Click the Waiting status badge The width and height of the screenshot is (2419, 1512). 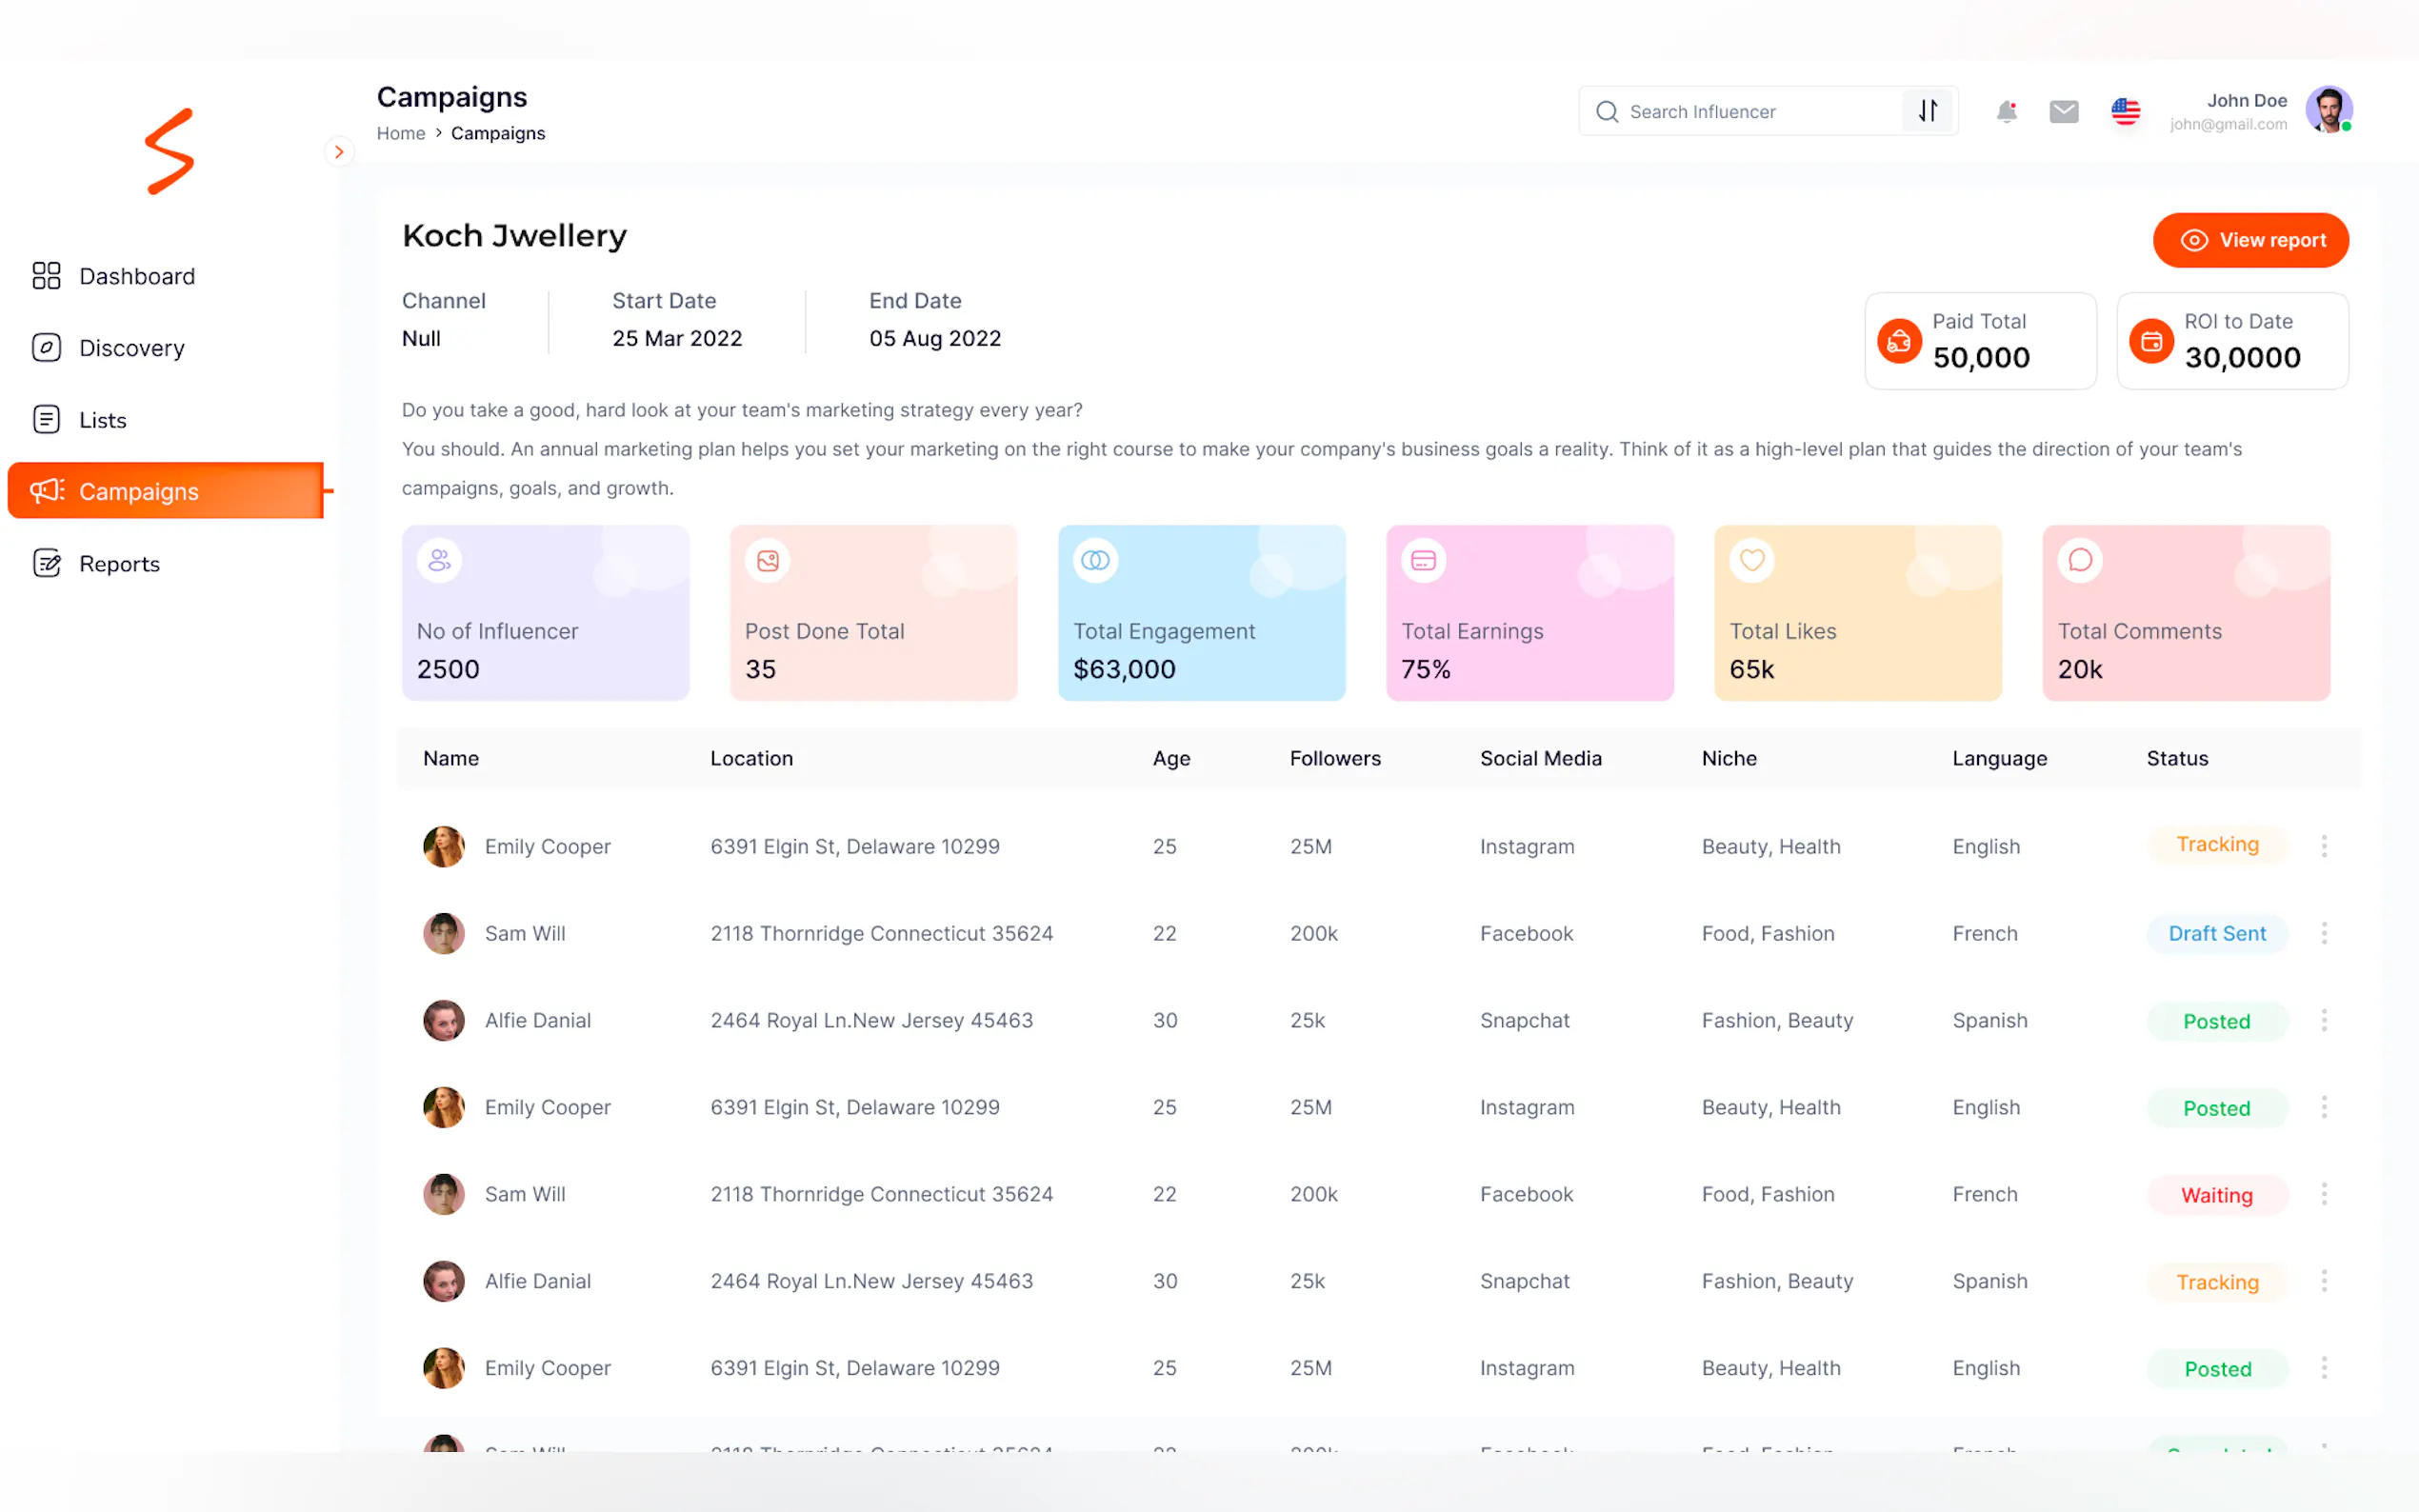2216,1195
